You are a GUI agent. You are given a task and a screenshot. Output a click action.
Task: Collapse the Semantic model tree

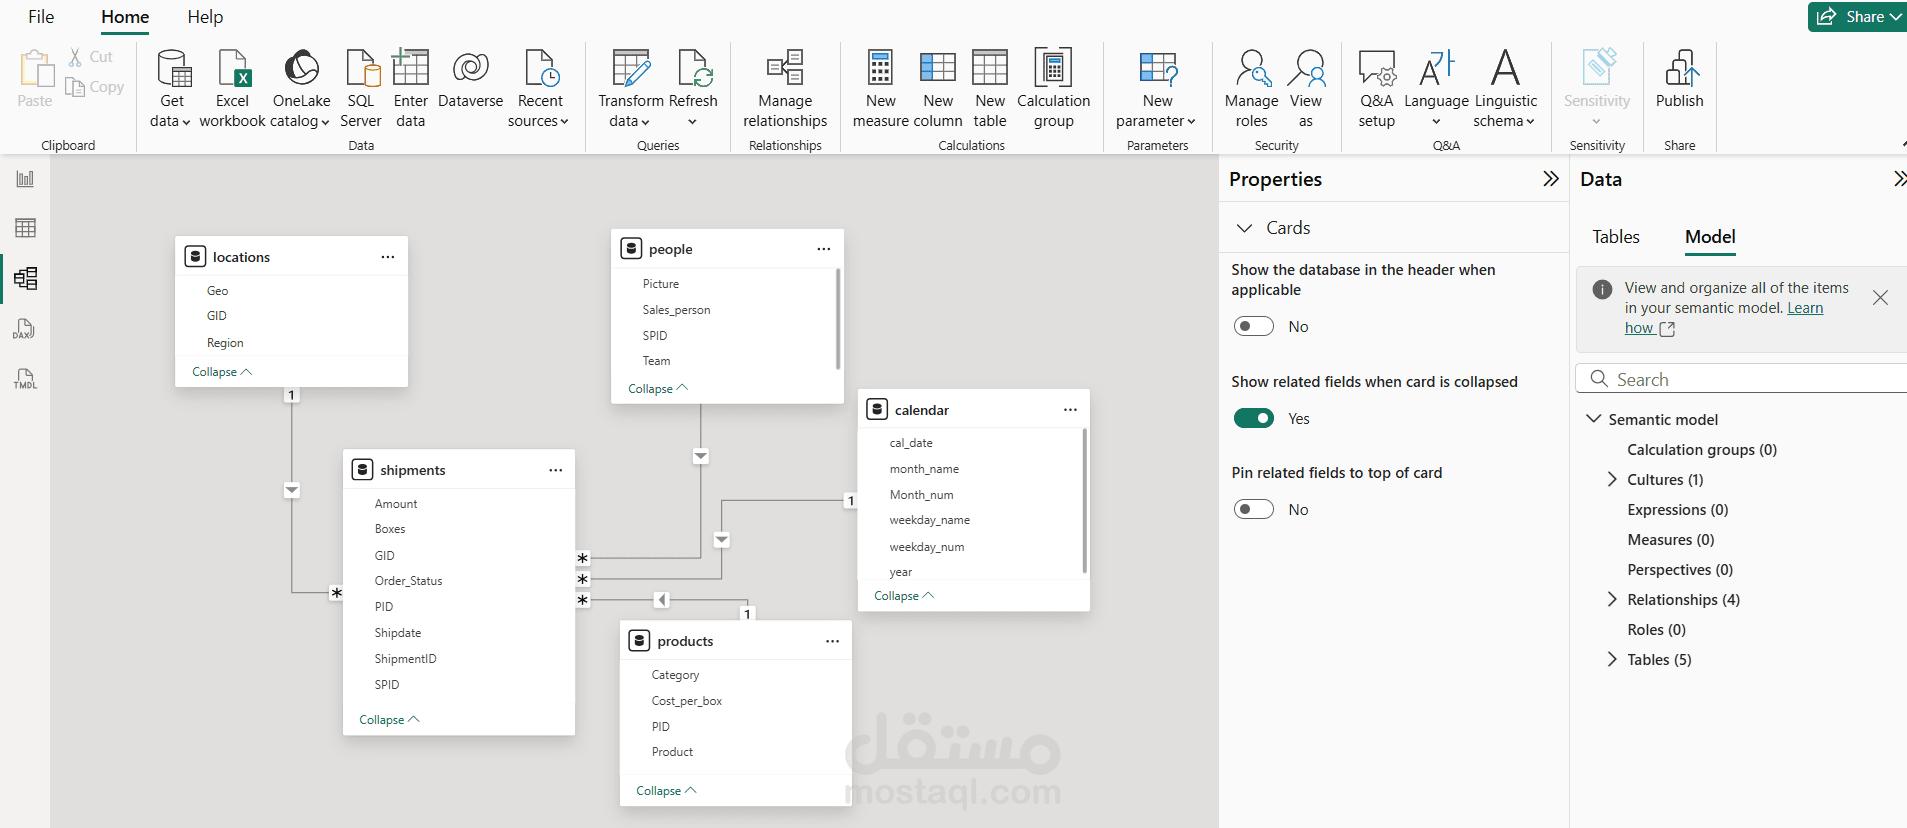pyautogui.click(x=1593, y=418)
